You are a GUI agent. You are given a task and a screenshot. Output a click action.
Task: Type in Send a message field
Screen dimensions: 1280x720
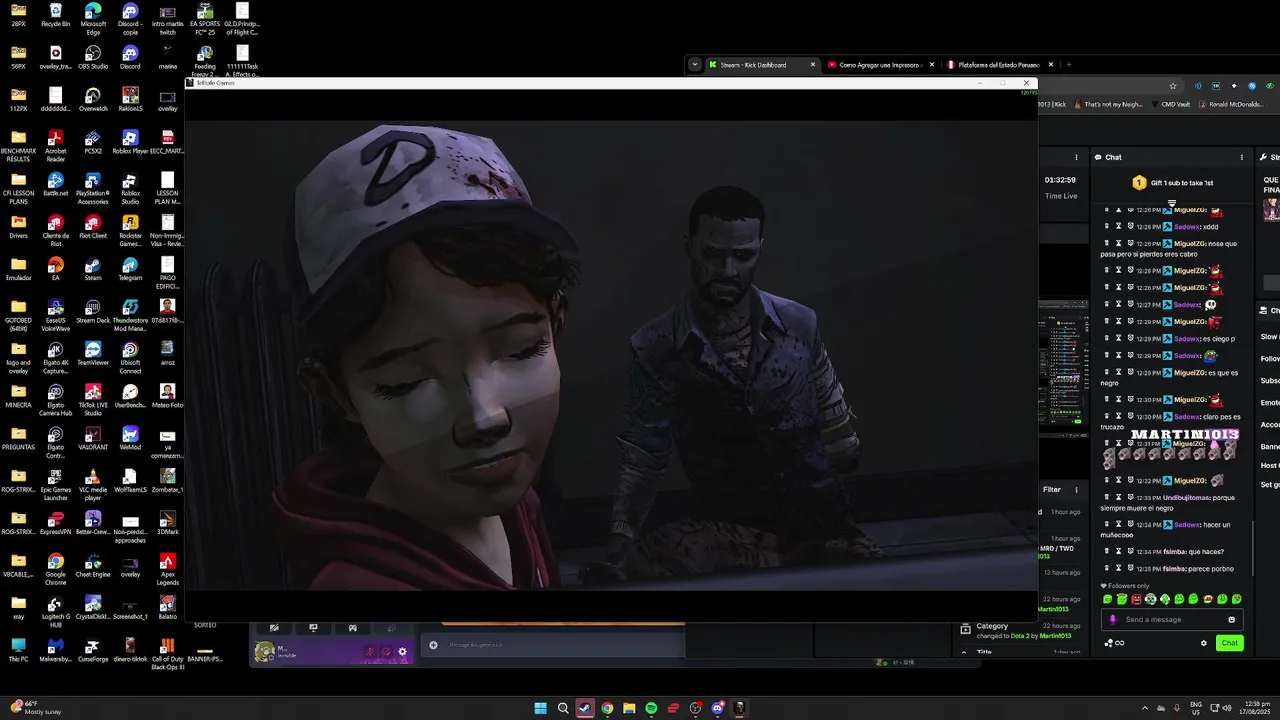1172,619
